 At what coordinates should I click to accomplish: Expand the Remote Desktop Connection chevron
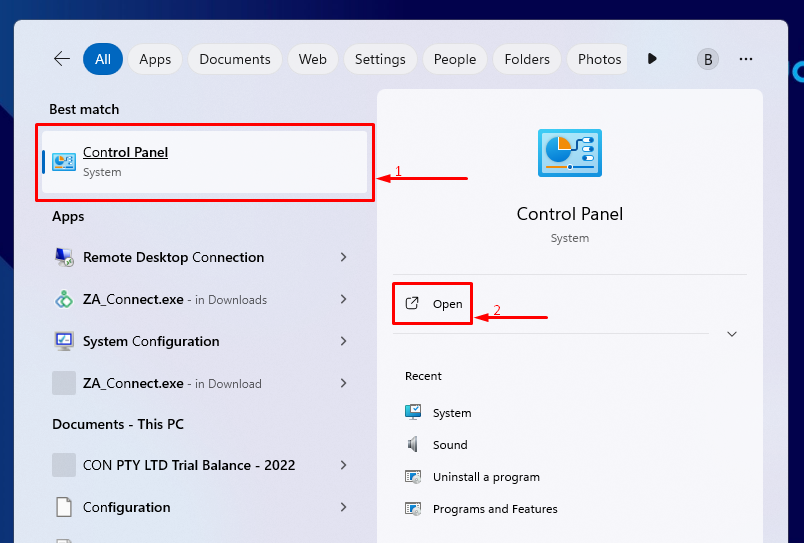tap(344, 257)
